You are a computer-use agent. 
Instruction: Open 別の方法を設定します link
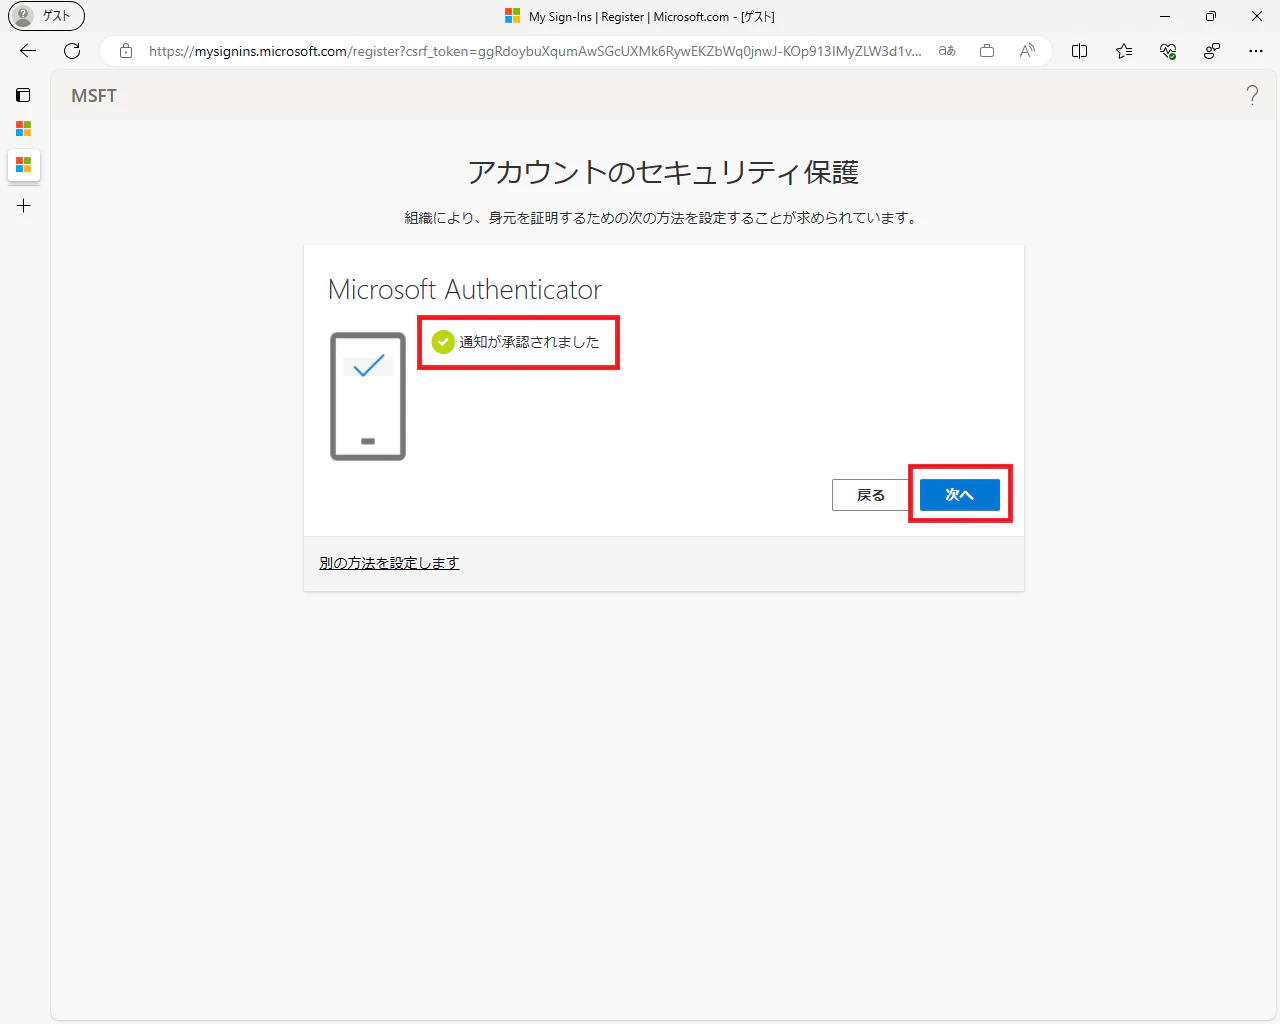coord(389,563)
